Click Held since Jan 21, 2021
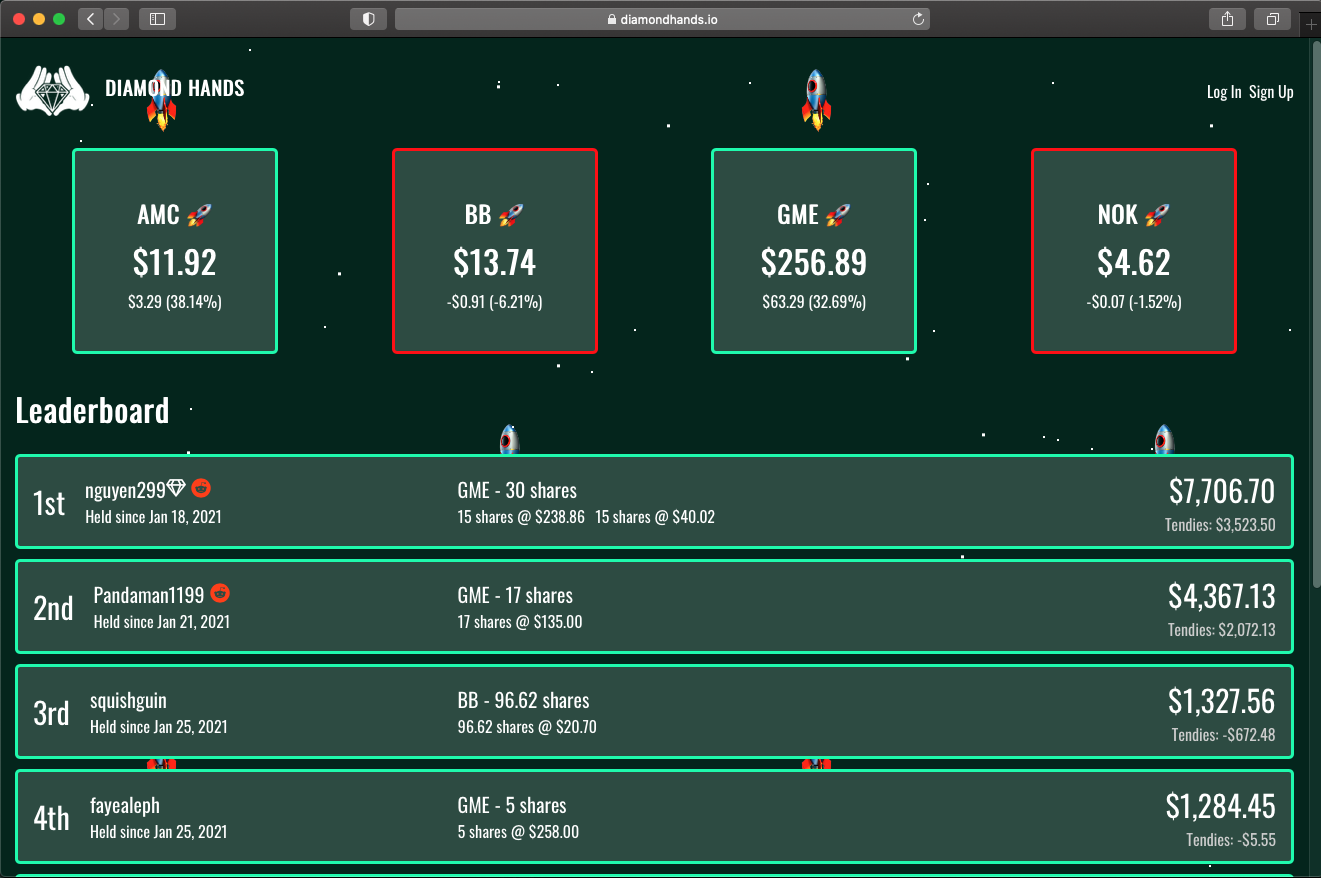Screen dimensions: 1321x878 point(162,622)
